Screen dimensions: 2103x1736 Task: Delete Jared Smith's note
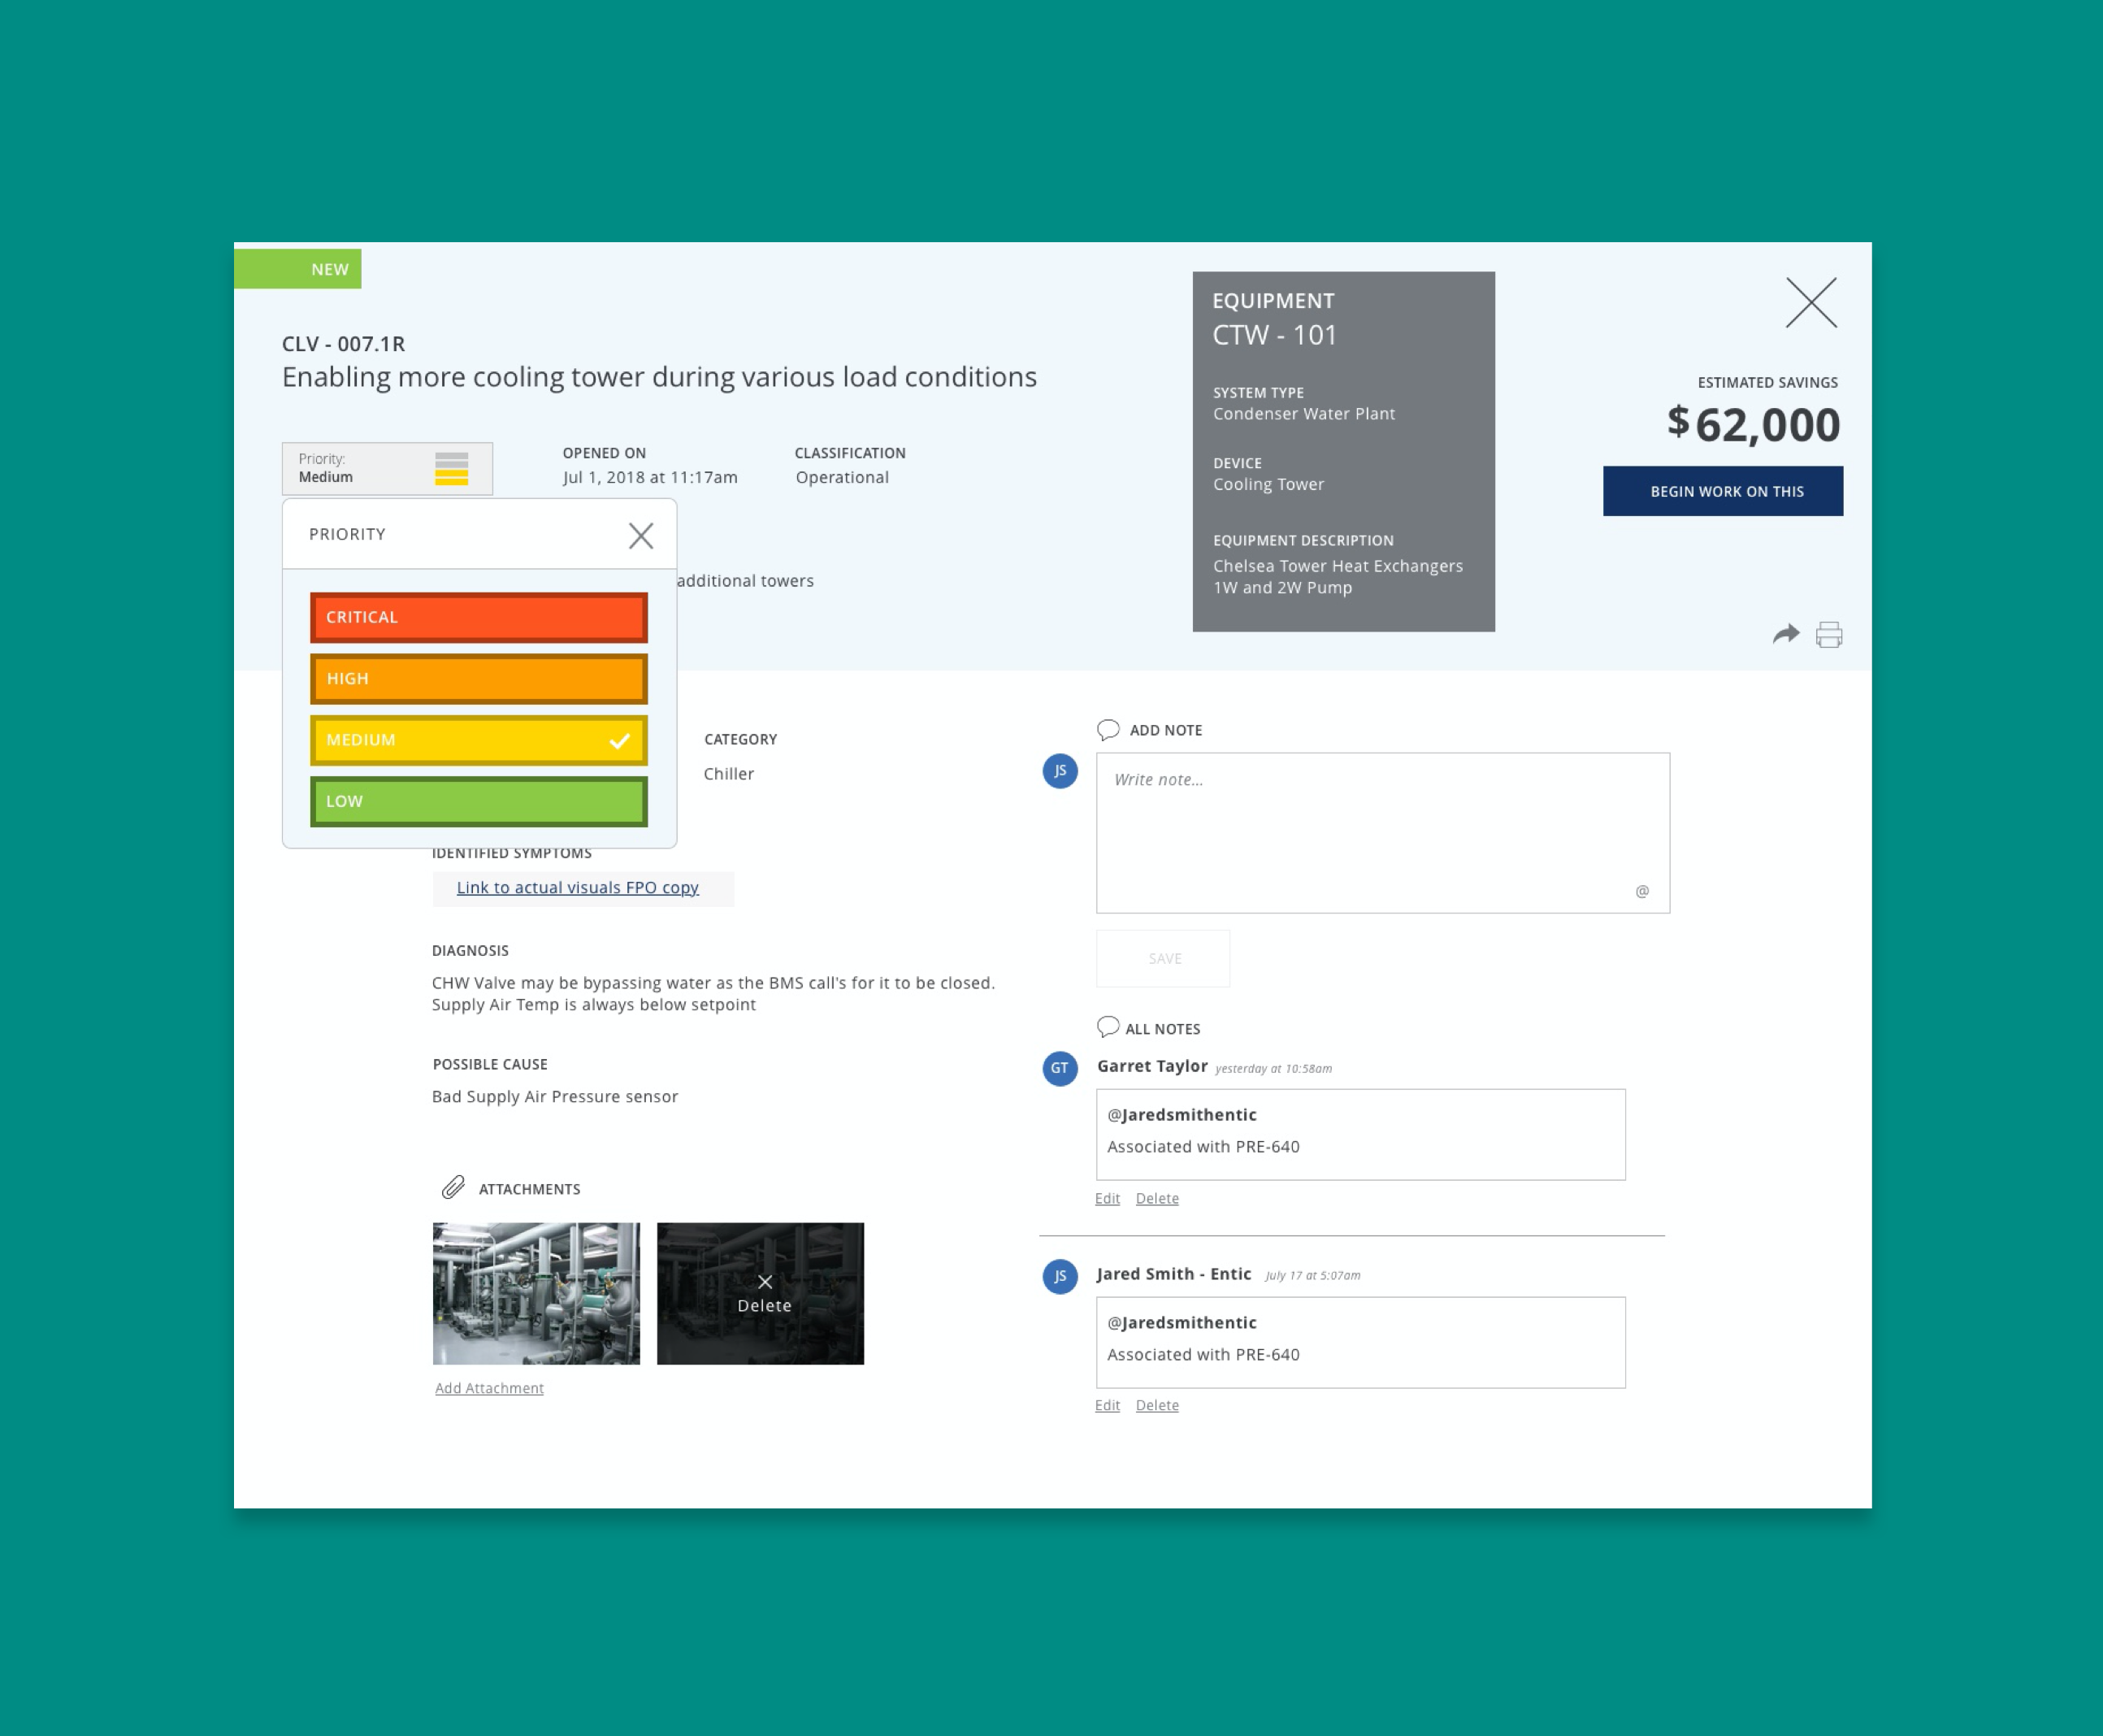point(1156,1405)
